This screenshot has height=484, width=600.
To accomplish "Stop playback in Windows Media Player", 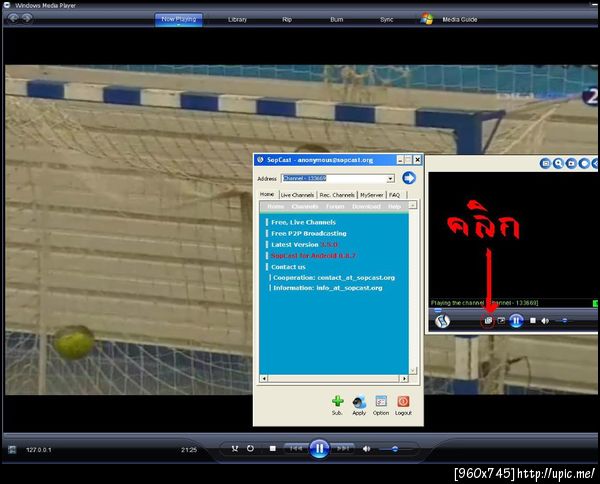I will pos(272,448).
